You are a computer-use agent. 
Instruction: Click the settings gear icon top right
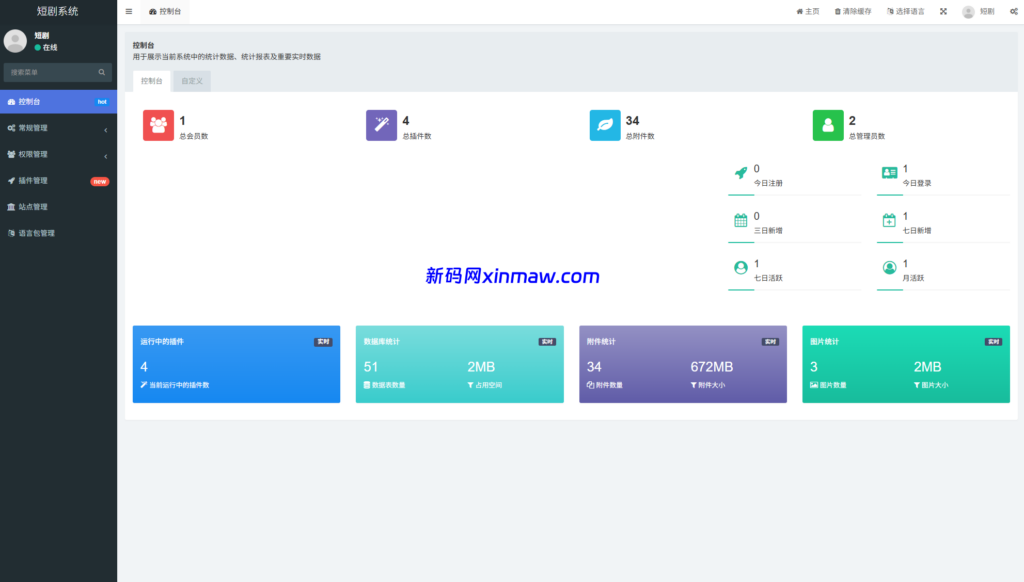(1012, 11)
